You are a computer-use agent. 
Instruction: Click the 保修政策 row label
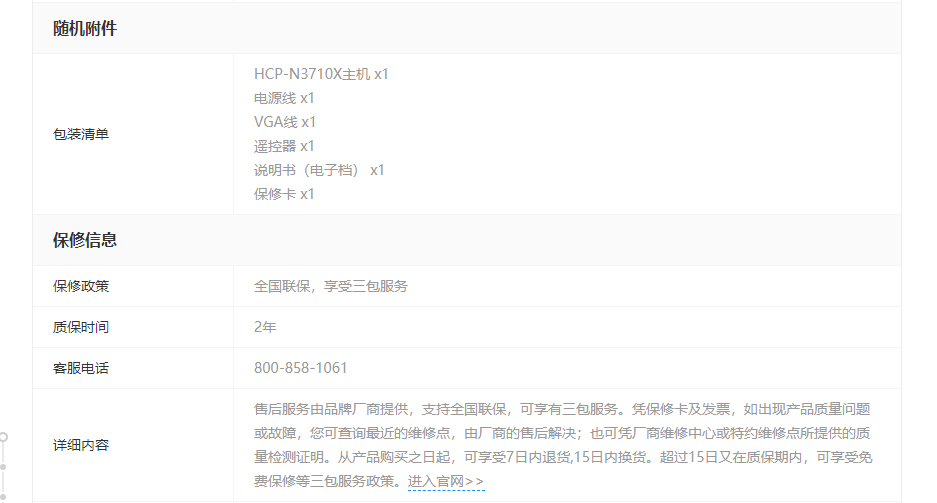[81, 286]
